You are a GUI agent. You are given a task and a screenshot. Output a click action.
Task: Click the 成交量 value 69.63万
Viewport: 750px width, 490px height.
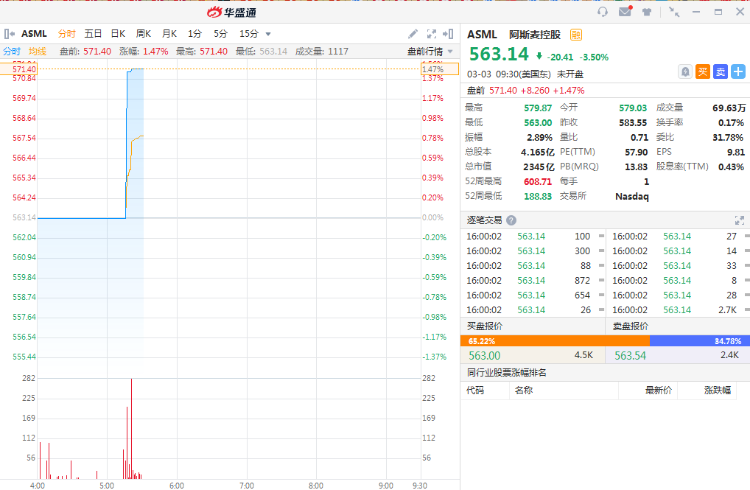728,108
